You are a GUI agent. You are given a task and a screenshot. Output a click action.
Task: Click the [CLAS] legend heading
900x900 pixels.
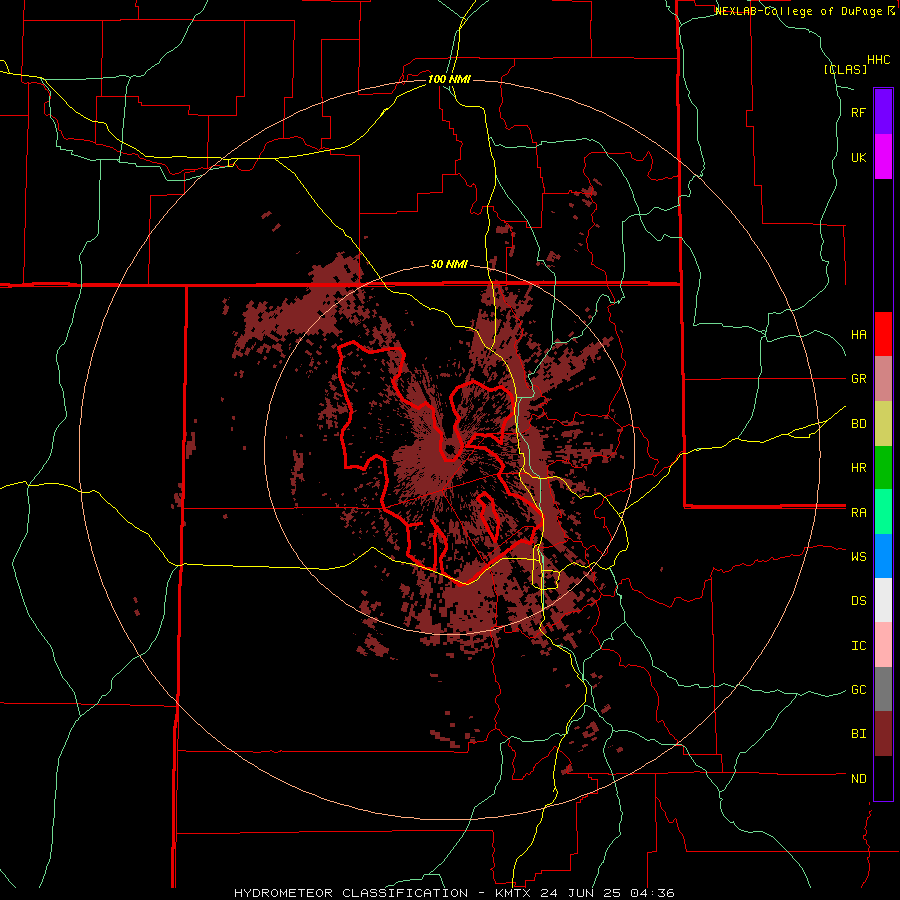point(845,69)
